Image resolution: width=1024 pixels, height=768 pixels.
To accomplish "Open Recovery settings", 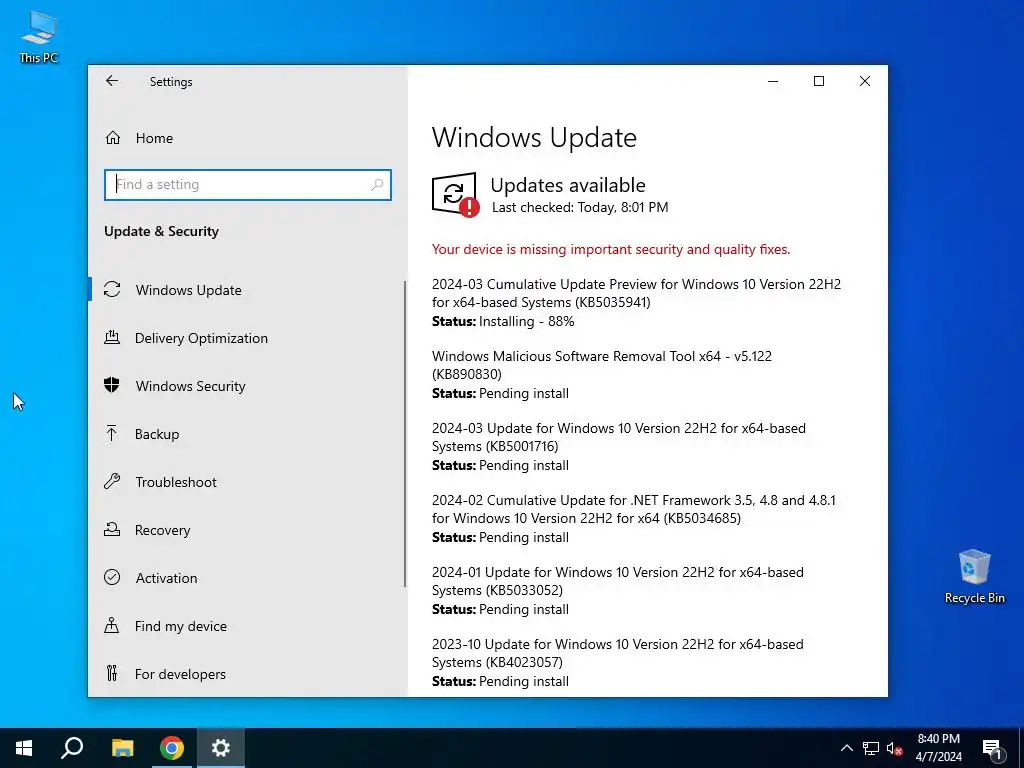I will pyautogui.click(x=247, y=530).
